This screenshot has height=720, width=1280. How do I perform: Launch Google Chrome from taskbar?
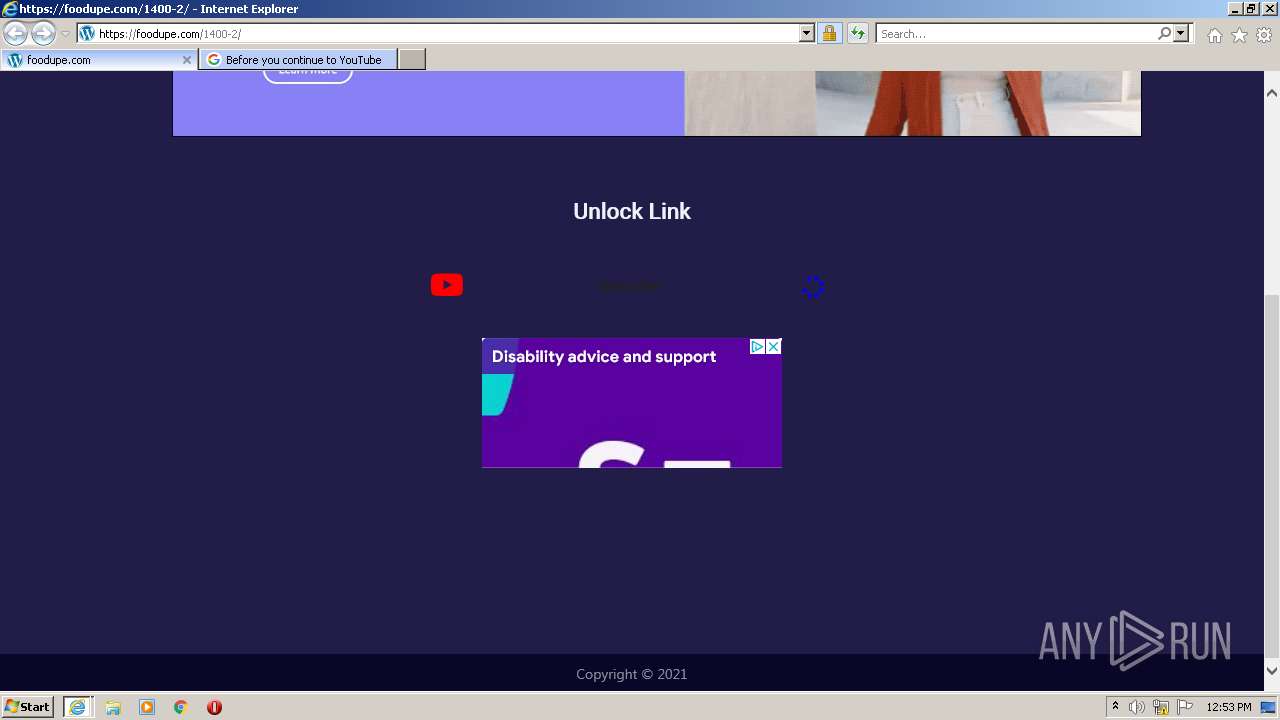point(181,707)
